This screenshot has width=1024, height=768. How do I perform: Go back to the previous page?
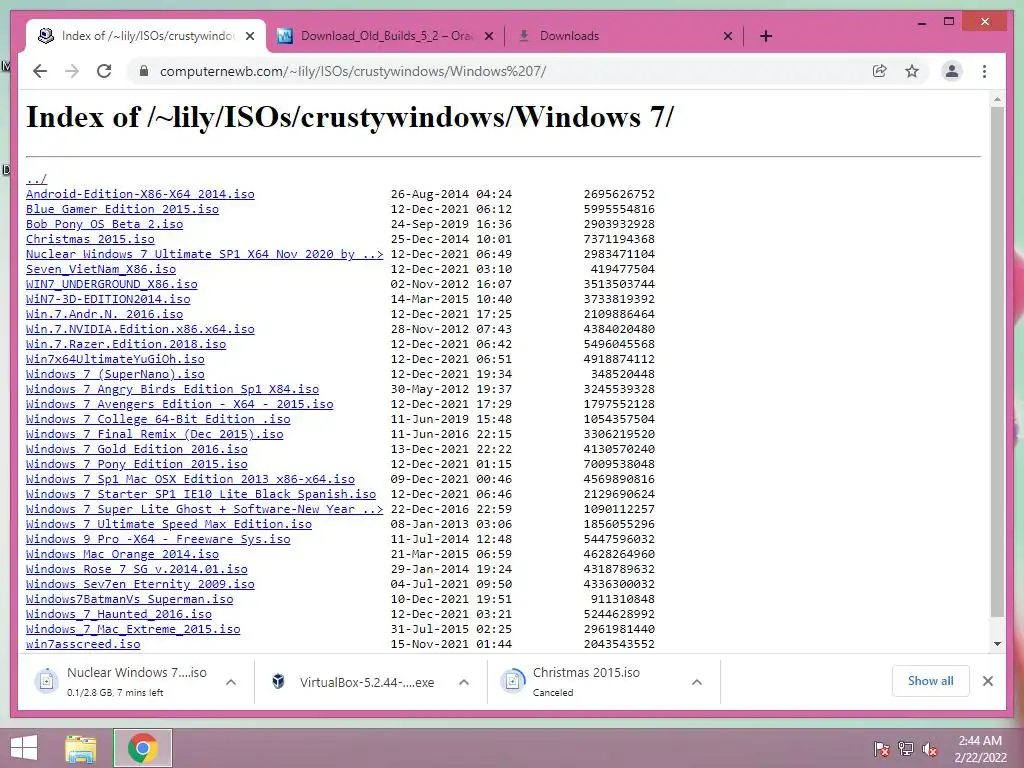[40, 71]
